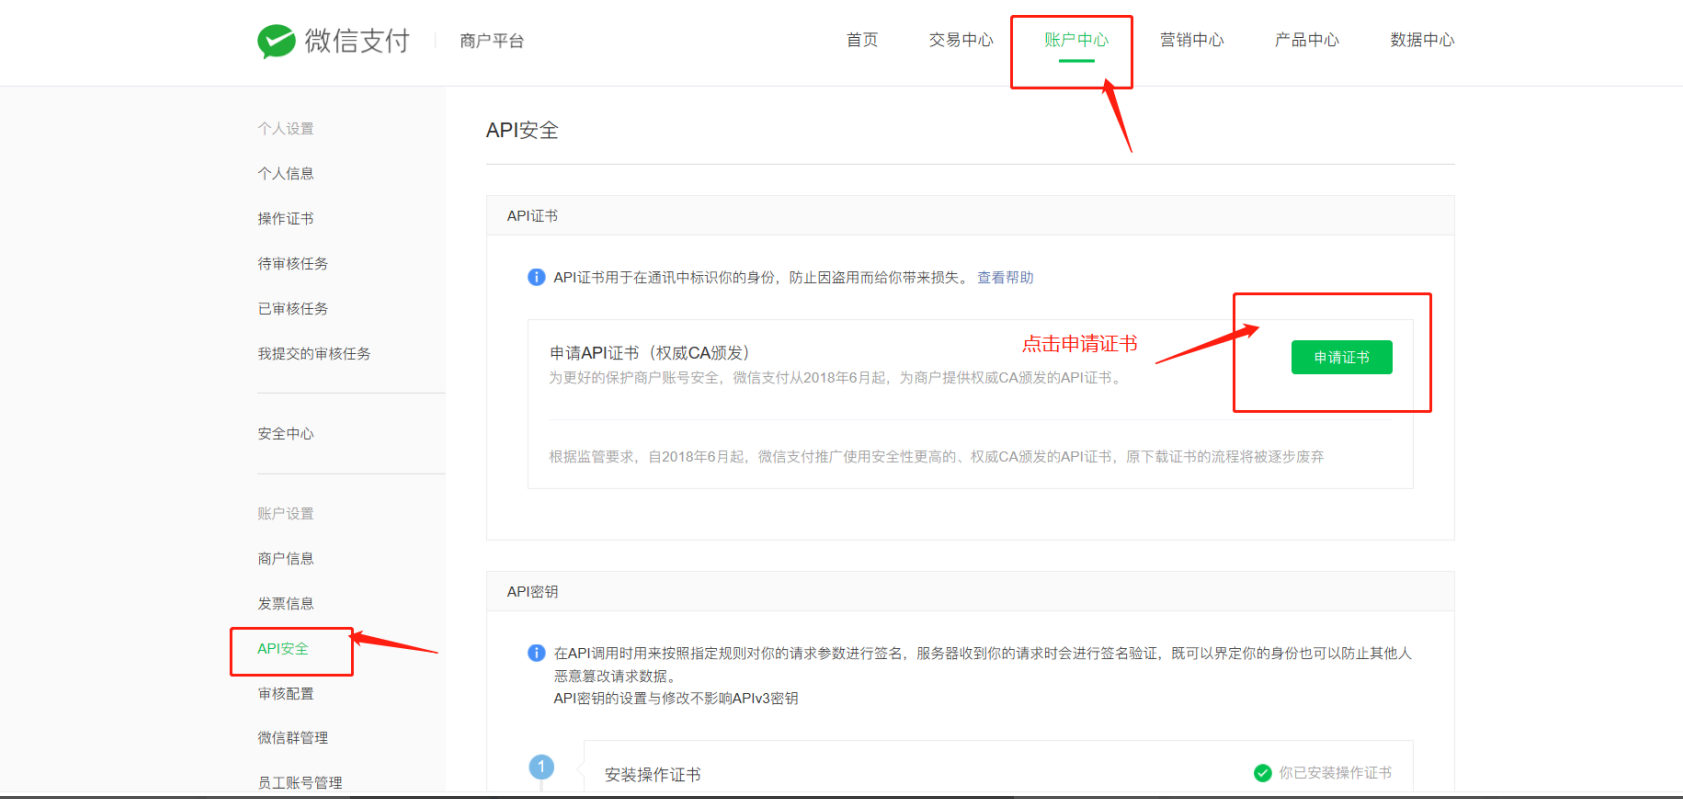
Task: Switch to 账户中心 tab
Action: pos(1076,40)
